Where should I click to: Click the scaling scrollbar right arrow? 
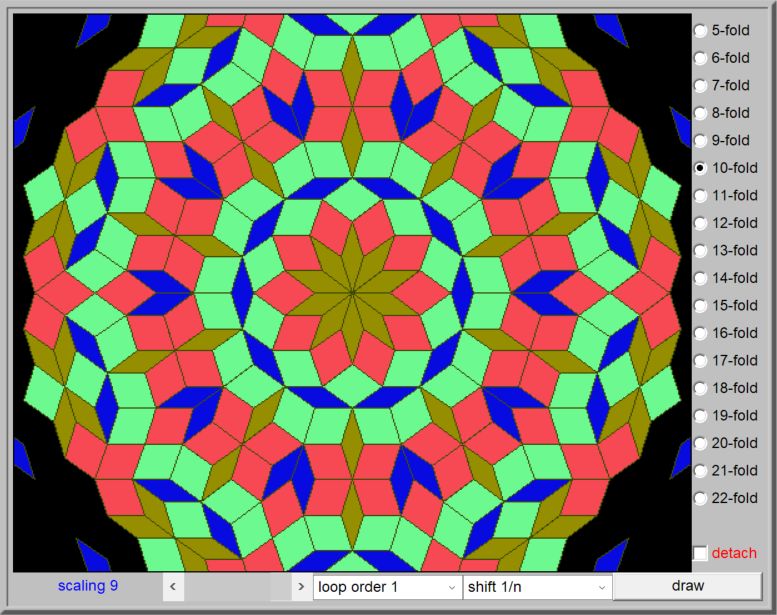[x=301, y=587]
